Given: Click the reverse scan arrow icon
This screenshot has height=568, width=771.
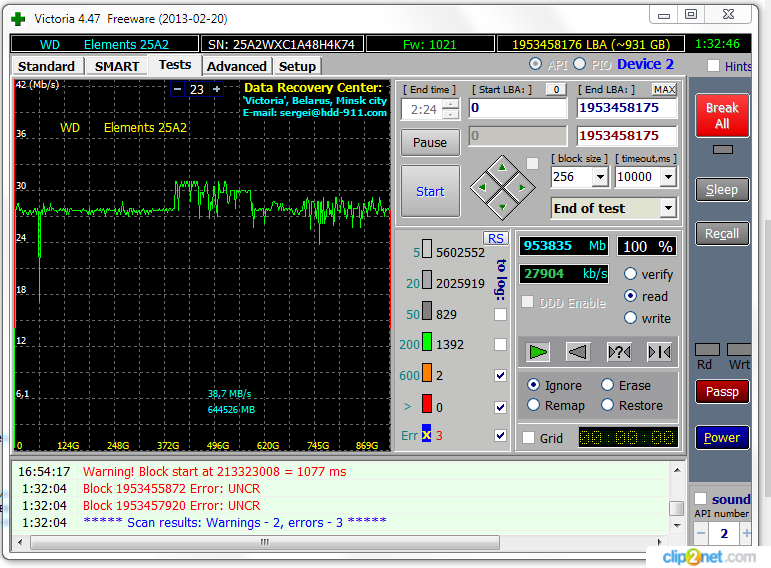Looking at the screenshot, I should 577,352.
